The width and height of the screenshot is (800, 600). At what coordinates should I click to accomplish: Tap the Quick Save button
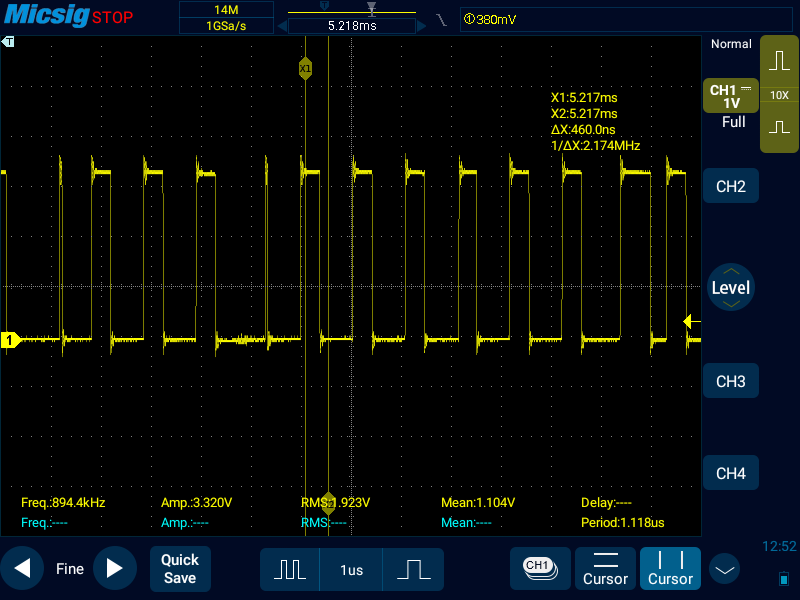[180, 569]
